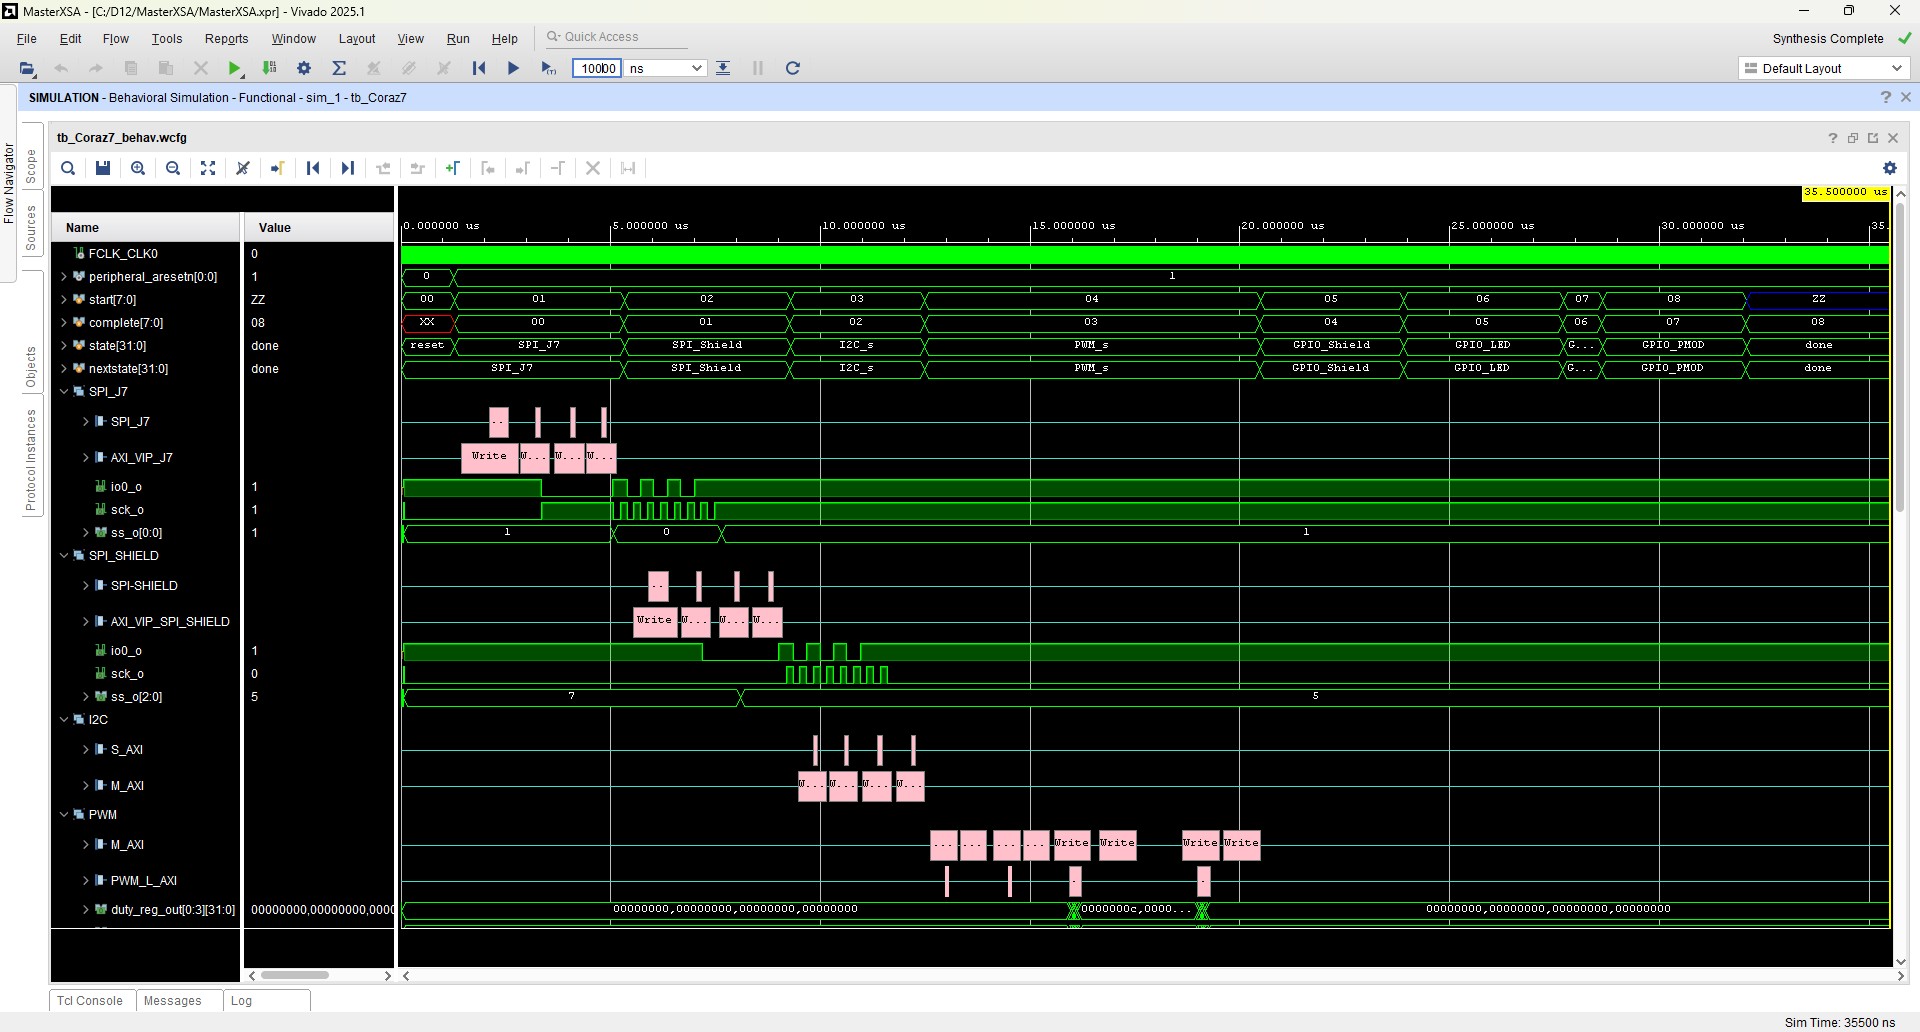Click the Next Transition icon
The width and height of the screenshot is (1920, 1032).
[418, 168]
